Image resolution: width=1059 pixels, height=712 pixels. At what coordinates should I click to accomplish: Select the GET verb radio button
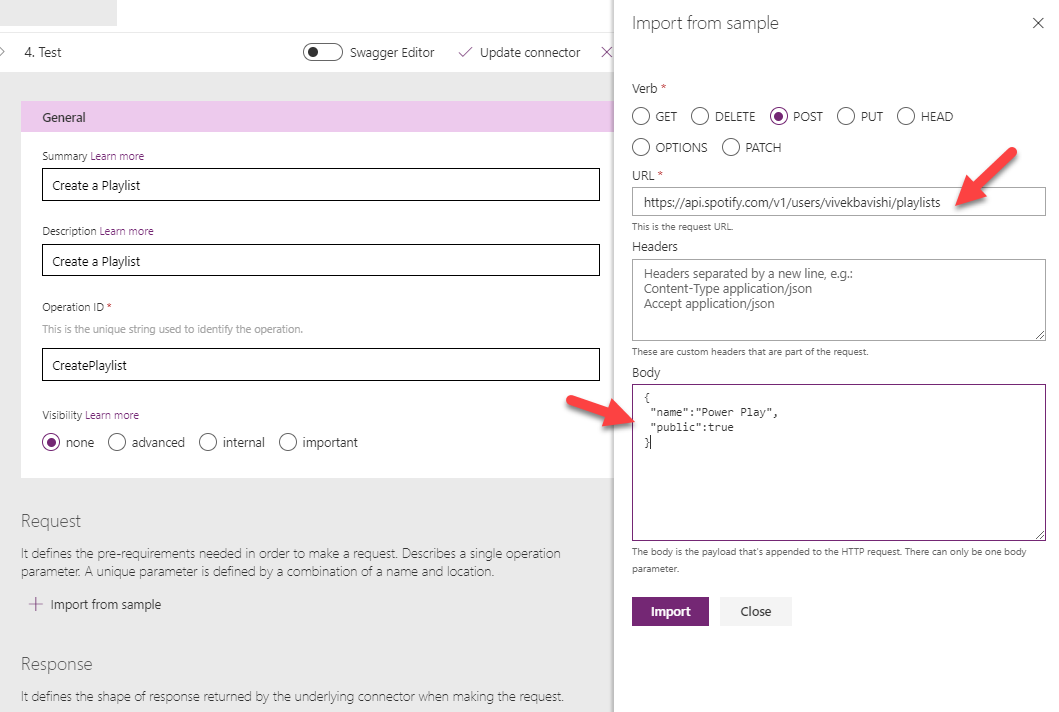tap(641, 116)
